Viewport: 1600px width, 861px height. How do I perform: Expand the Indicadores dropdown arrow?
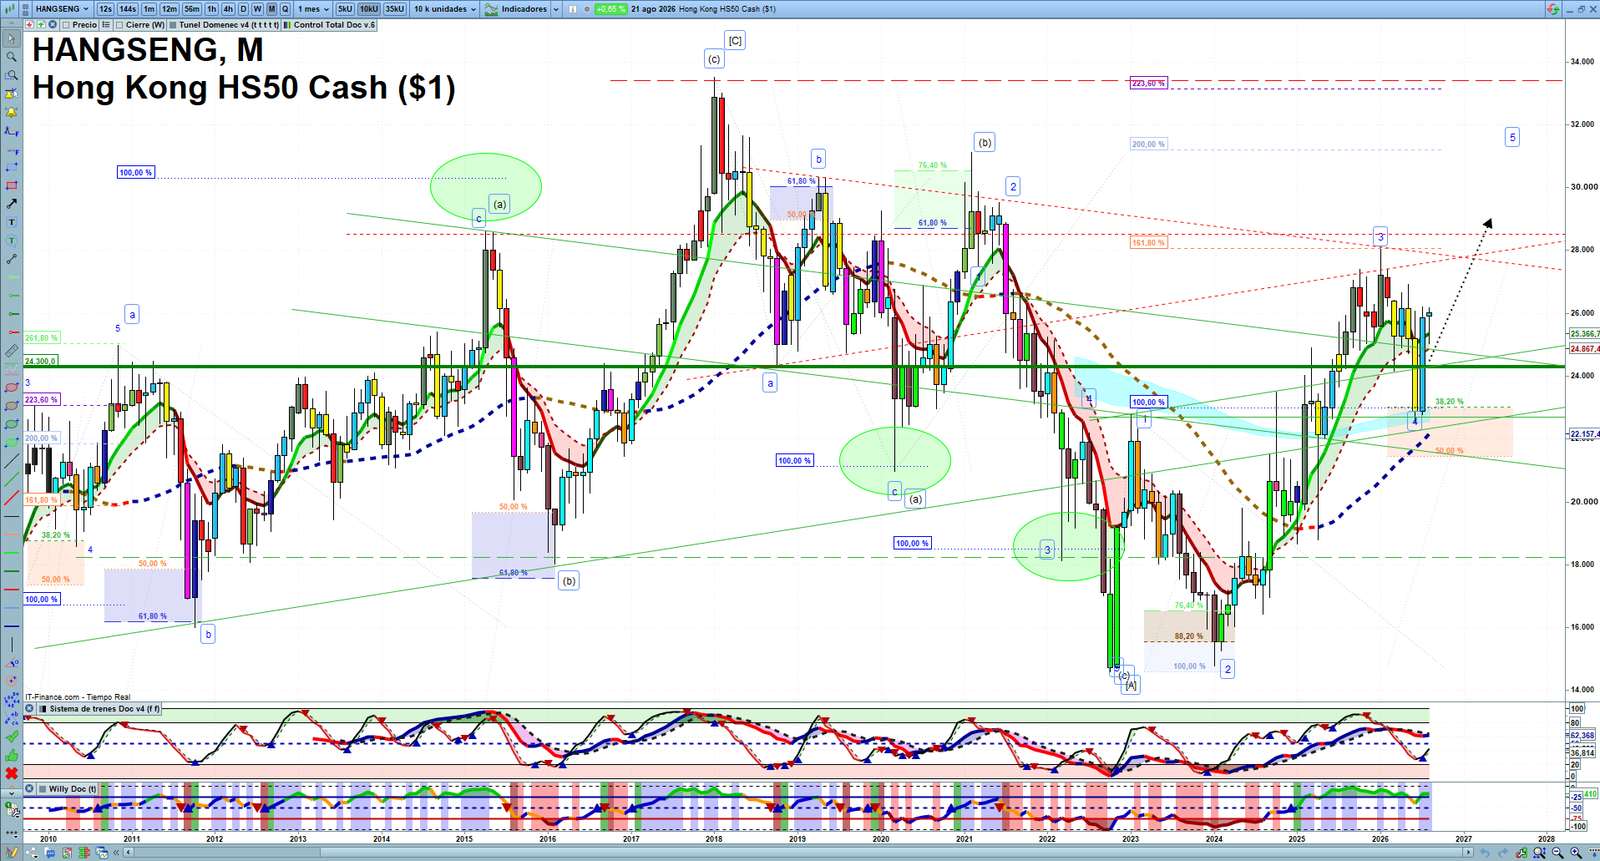[x=556, y=9]
